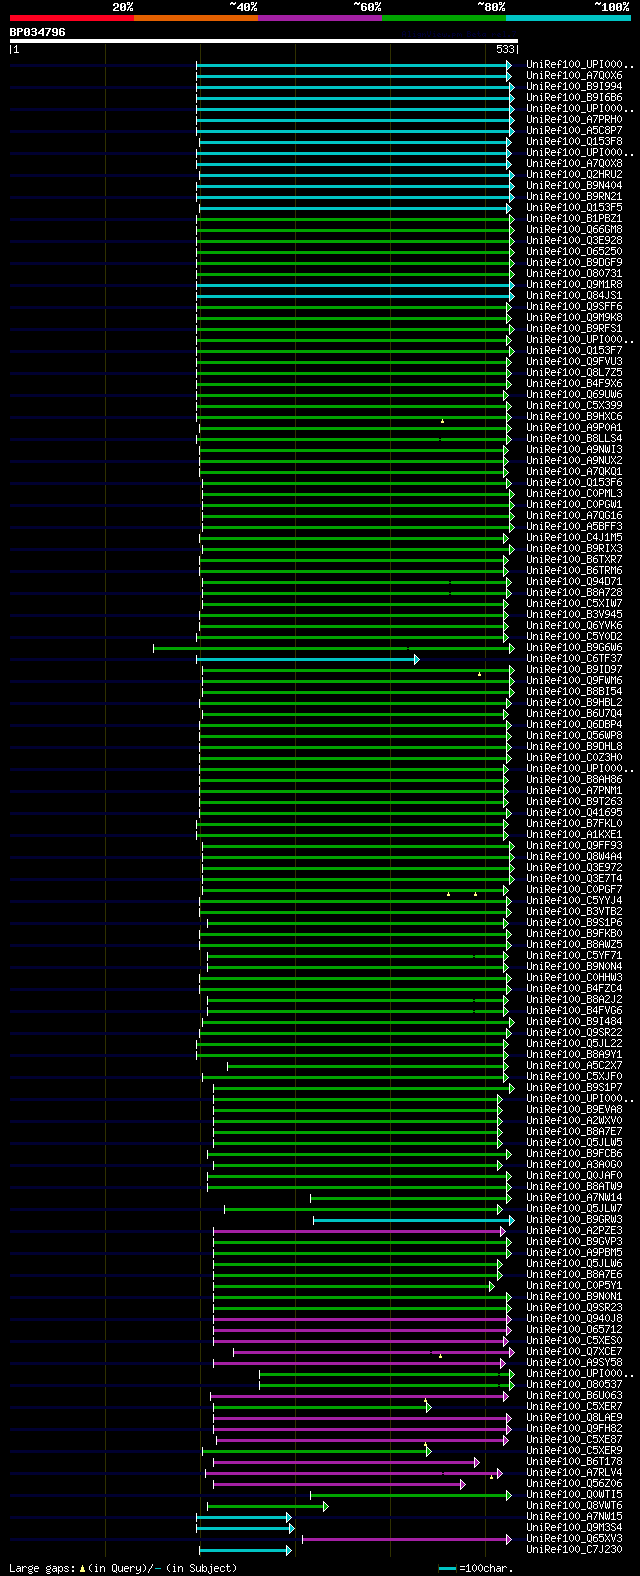This screenshot has height=1576, width=640.
Task: Click the green ~80% identity legend segment
Action: tap(443, 18)
